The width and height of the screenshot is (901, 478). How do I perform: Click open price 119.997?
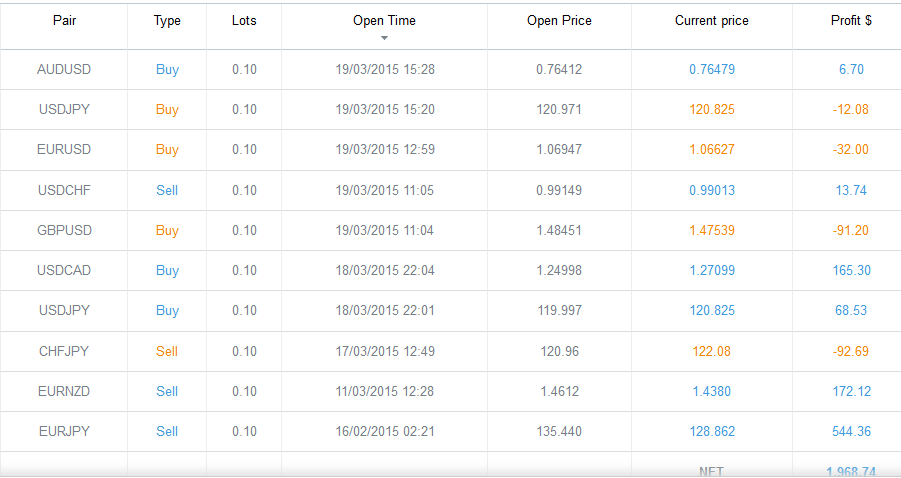coord(559,310)
